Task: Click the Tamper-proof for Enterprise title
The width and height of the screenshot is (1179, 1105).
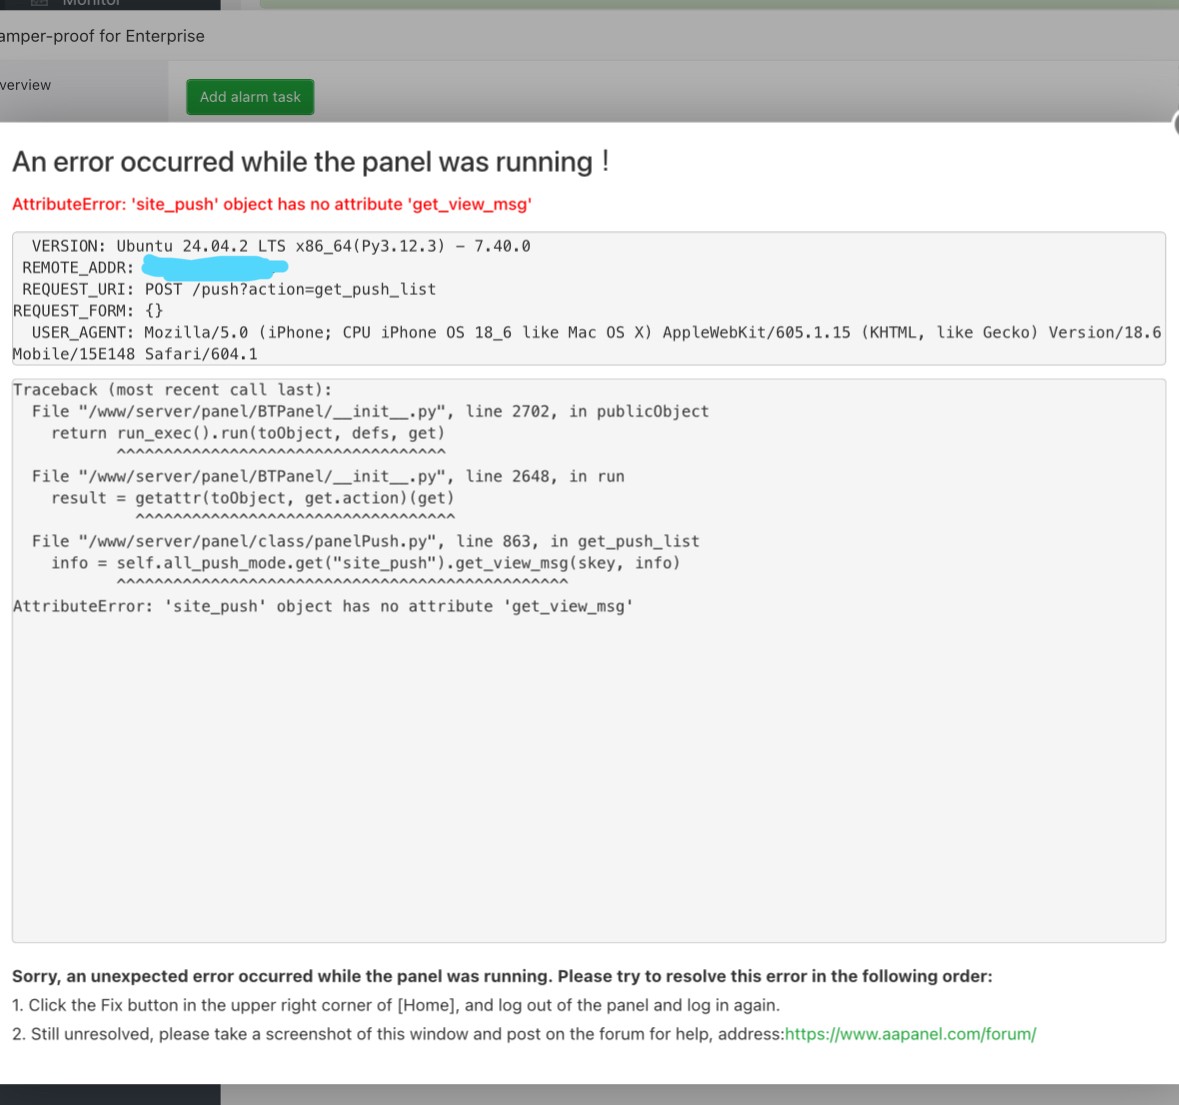Action: 102,36
